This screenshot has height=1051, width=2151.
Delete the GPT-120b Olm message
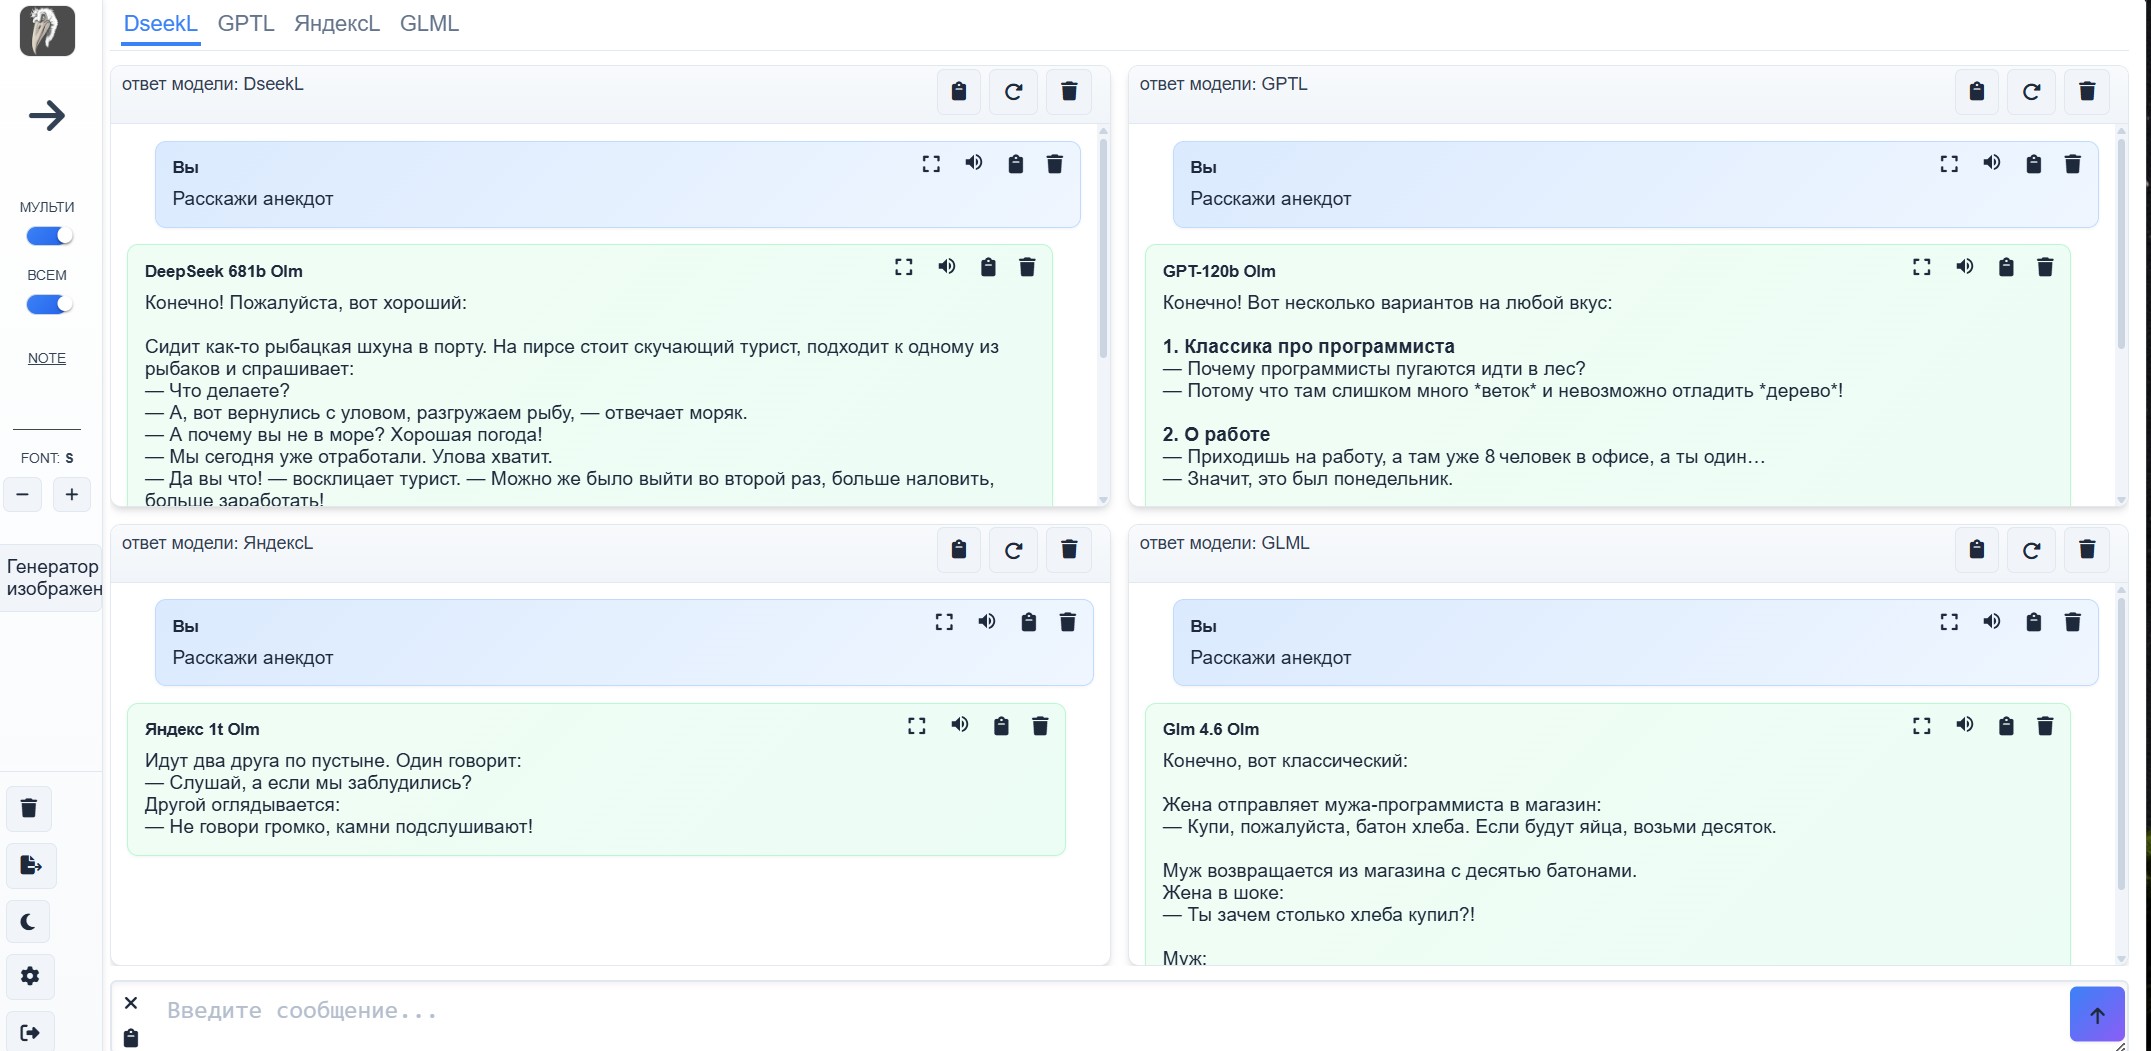(x=2045, y=267)
